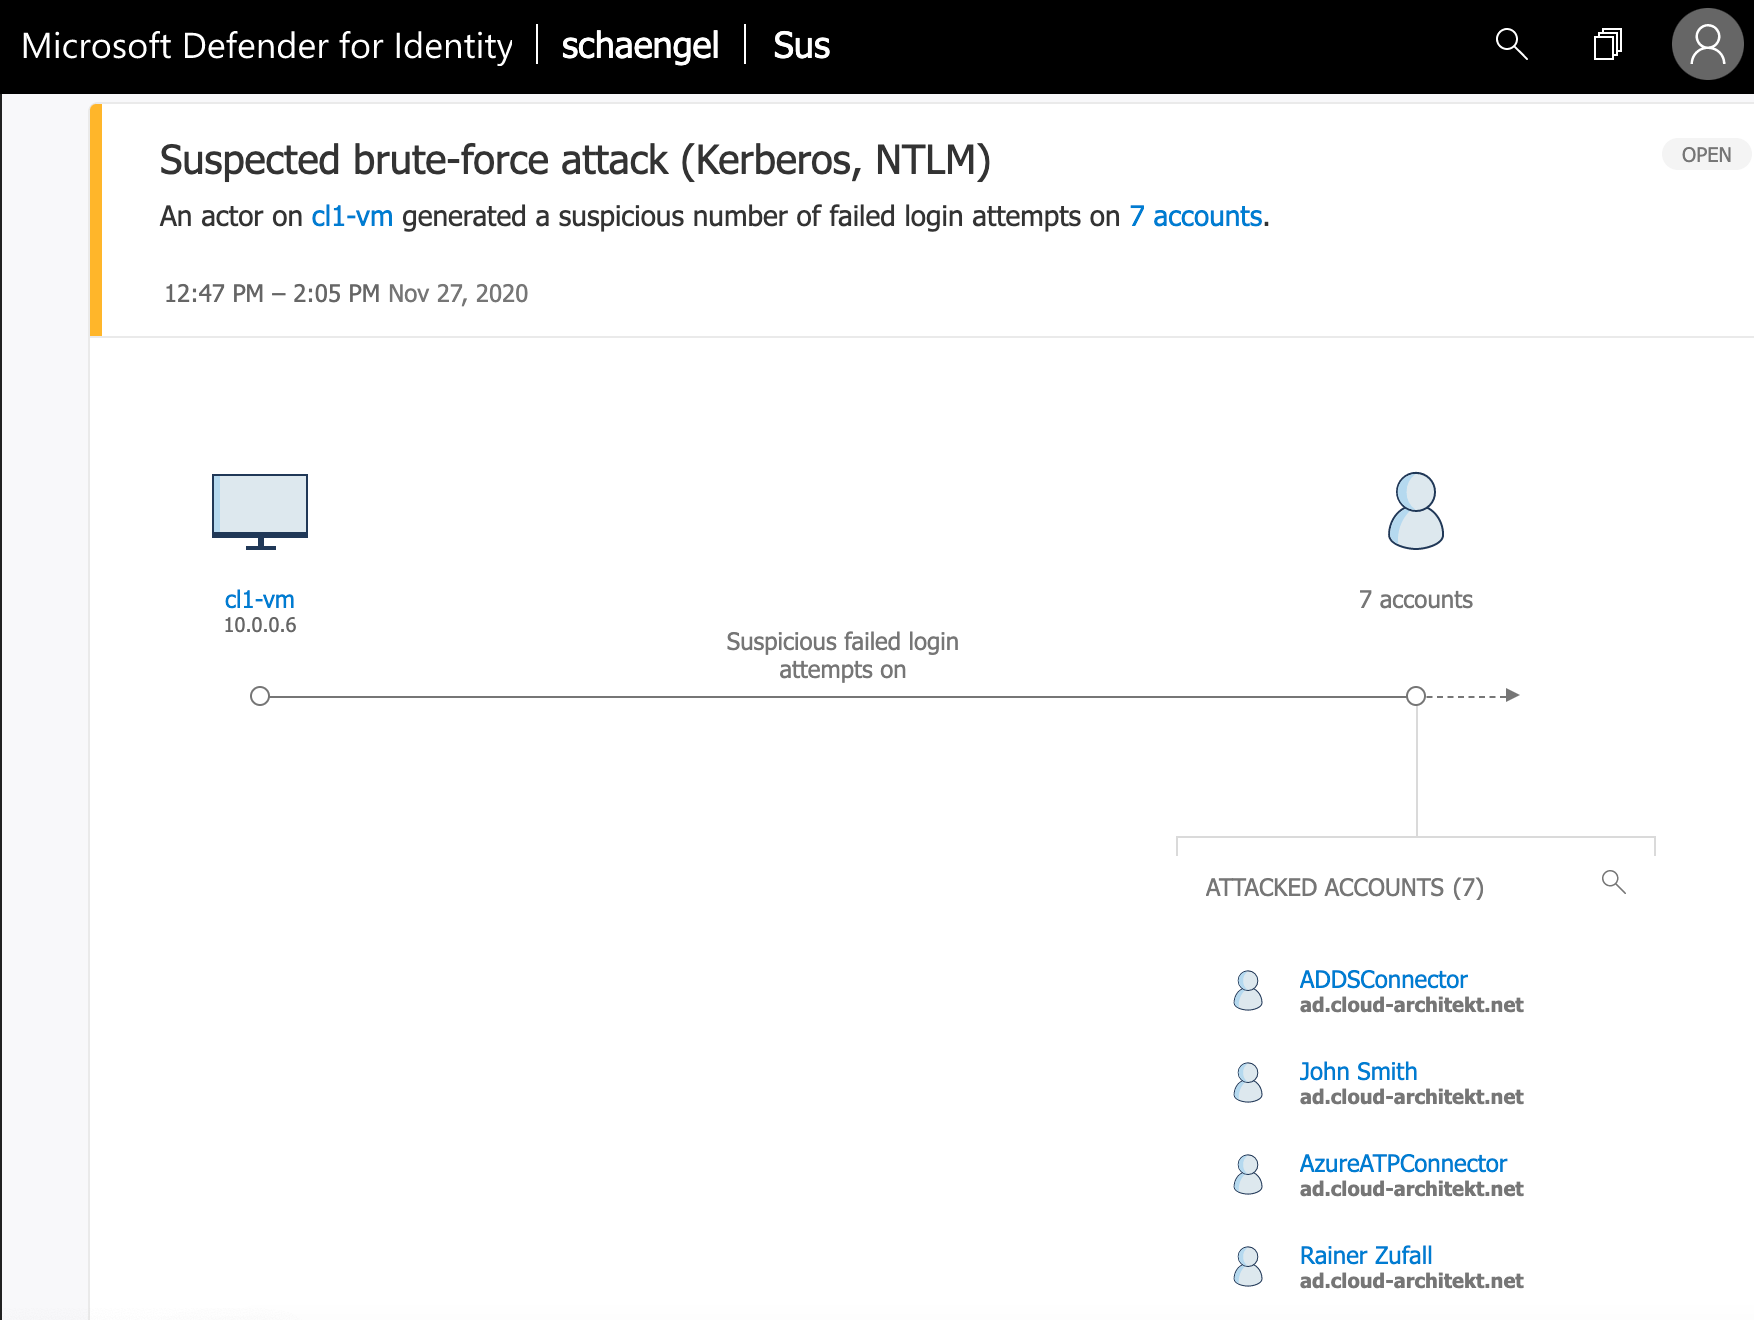Click the 7 accounts hyperlink
Image resolution: width=1754 pixels, height=1320 pixels.
click(x=1196, y=216)
